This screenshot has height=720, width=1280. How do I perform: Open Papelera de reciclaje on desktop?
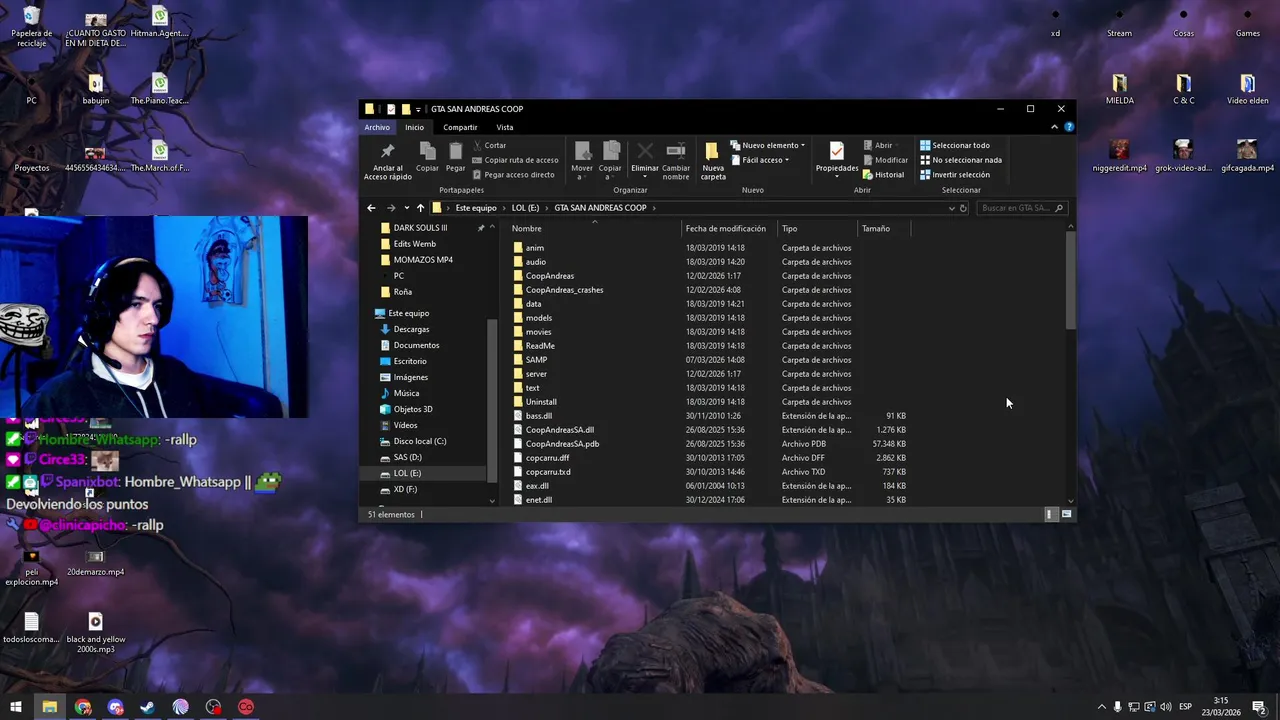tap(31, 27)
